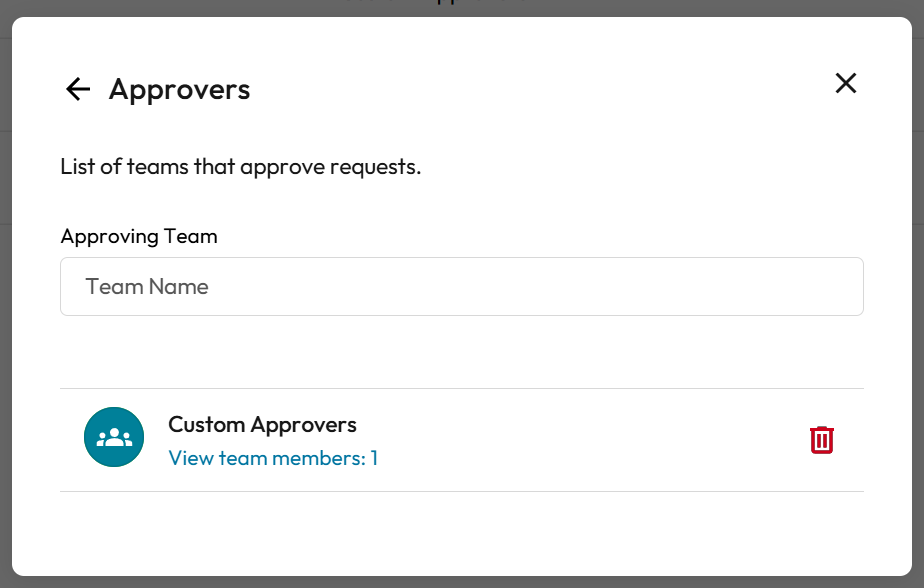The image size is (924, 588).
Task: Click the dimmed backdrop right of the dialog
Action: (918, 300)
